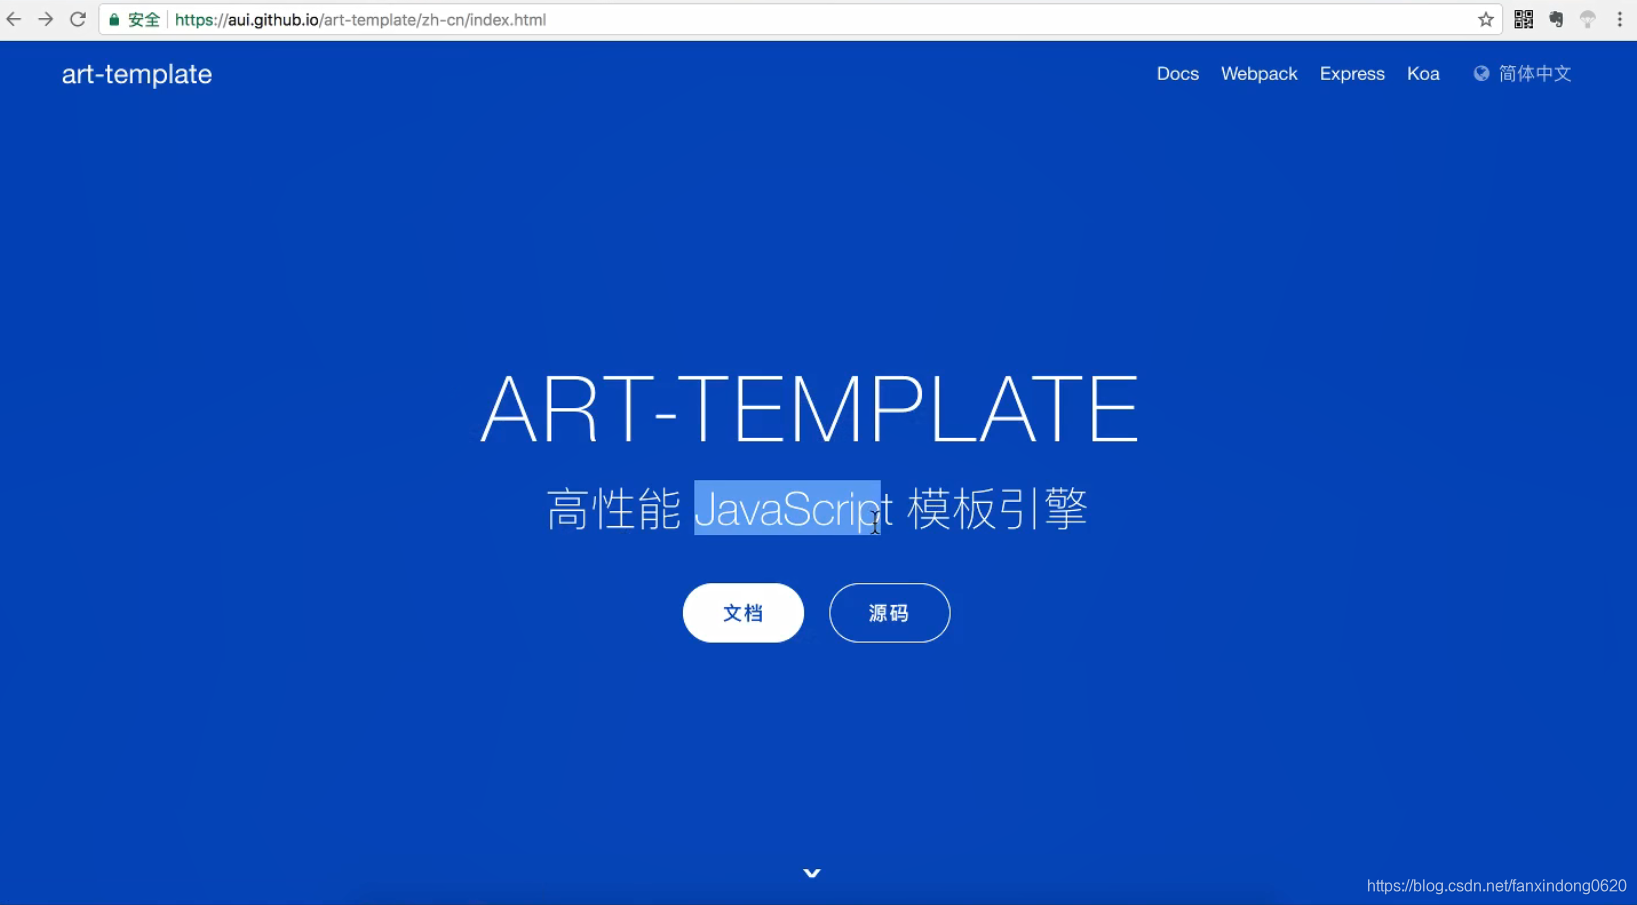Open the Express navigation link

pos(1352,73)
